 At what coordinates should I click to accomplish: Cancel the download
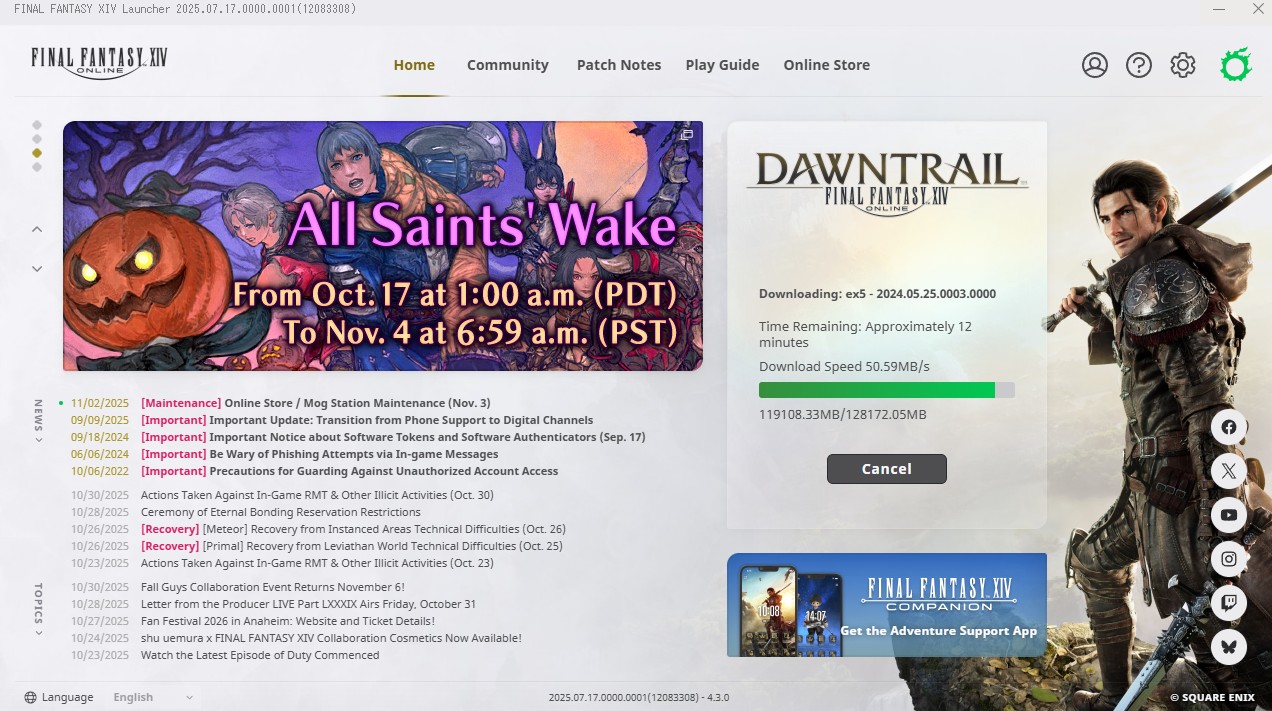coord(887,469)
